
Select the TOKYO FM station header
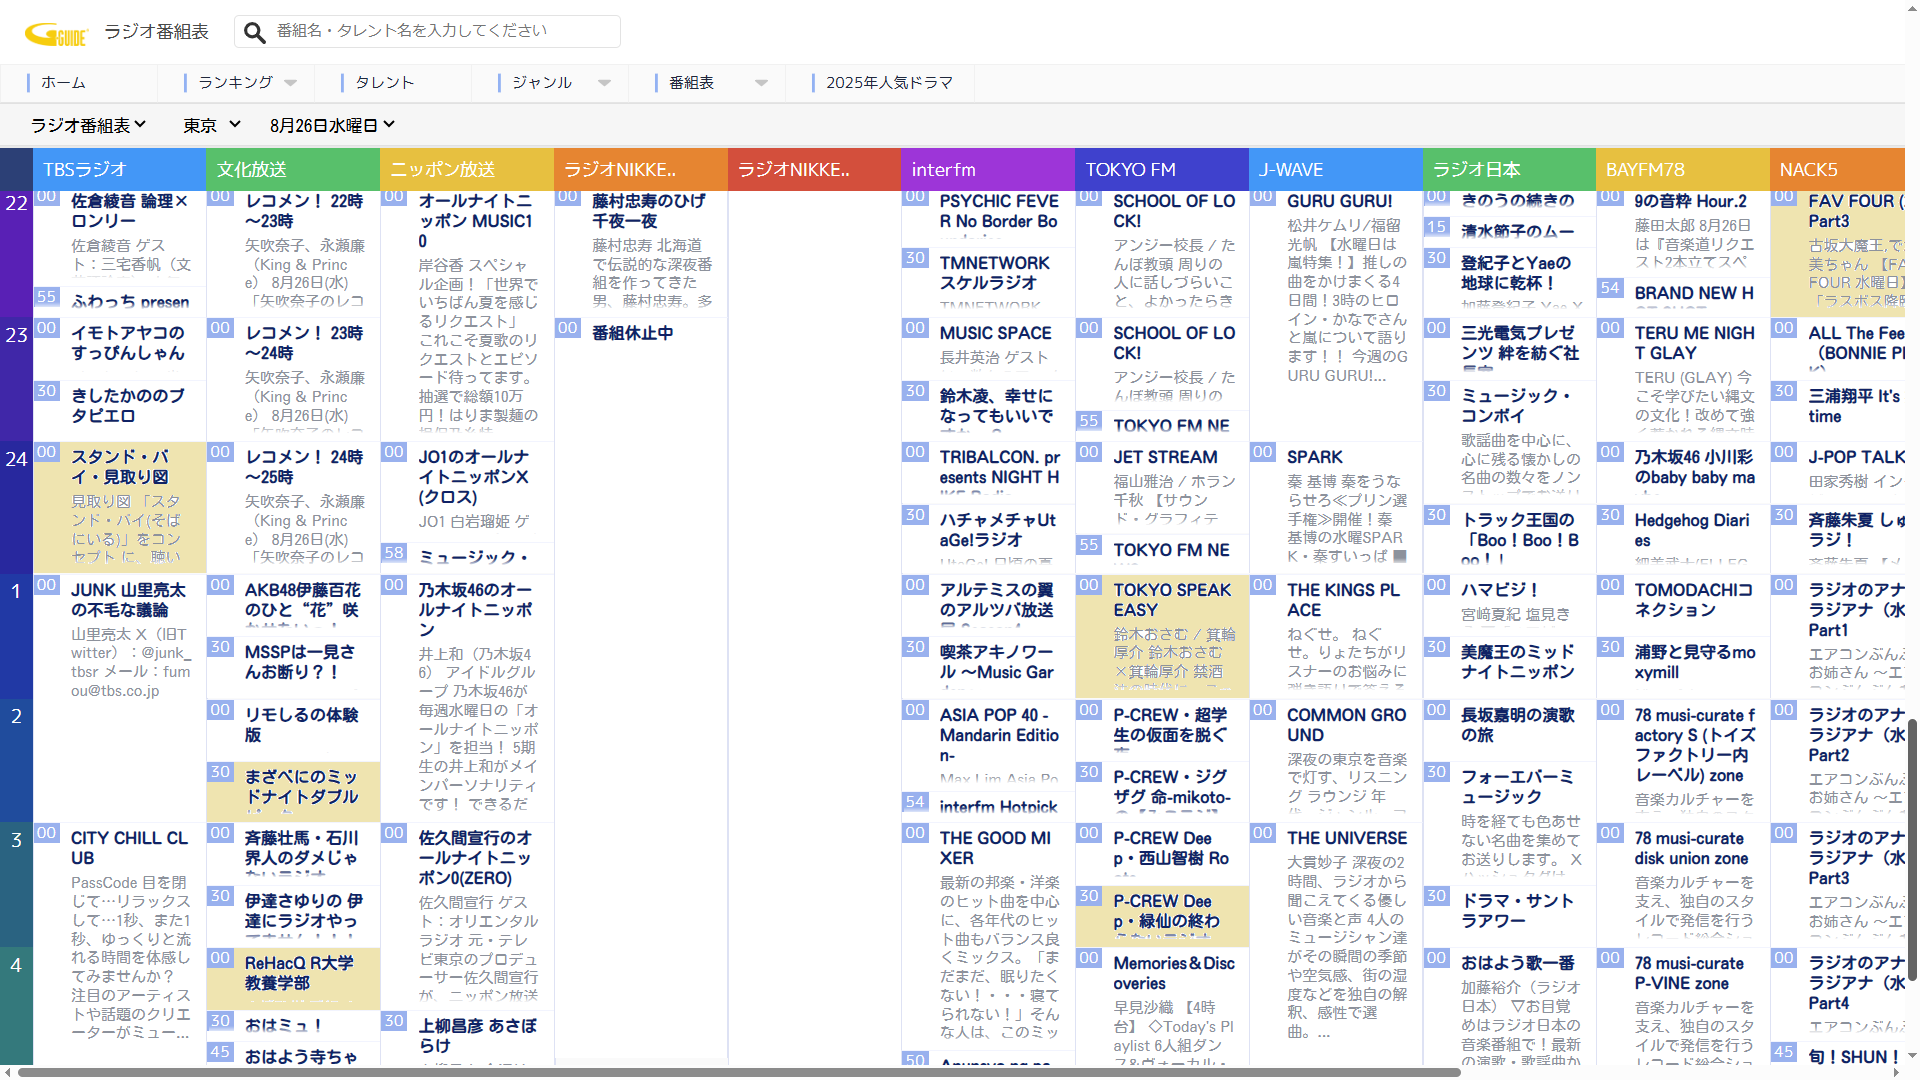tap(1162, 170)
